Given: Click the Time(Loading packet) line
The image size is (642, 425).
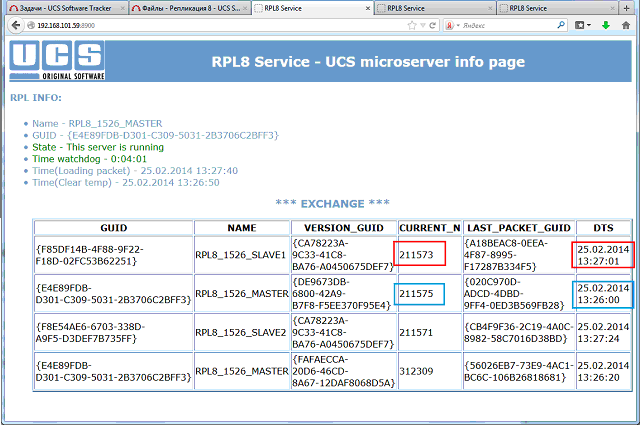Looking at the screenshot, I should [x=135, y=171].
